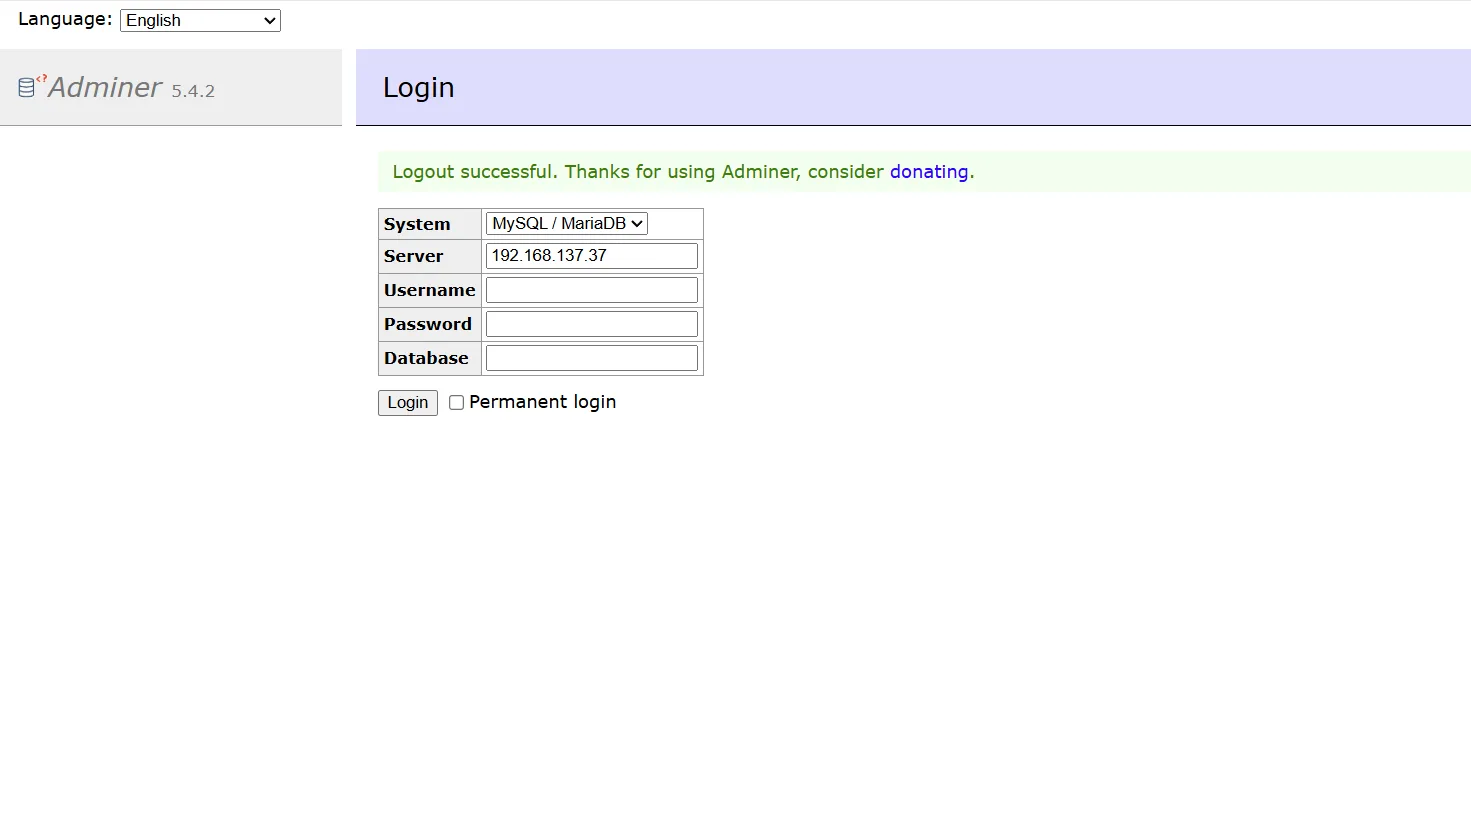Focus the Password input field
Screen dimensions: 1471x816
(592, 324)
